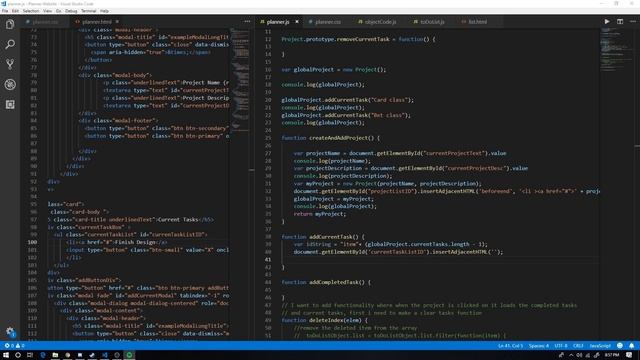Switch to the toDoList.js tab
The height and width of the screenshot is (360, 640).
(x=432, y=22)
